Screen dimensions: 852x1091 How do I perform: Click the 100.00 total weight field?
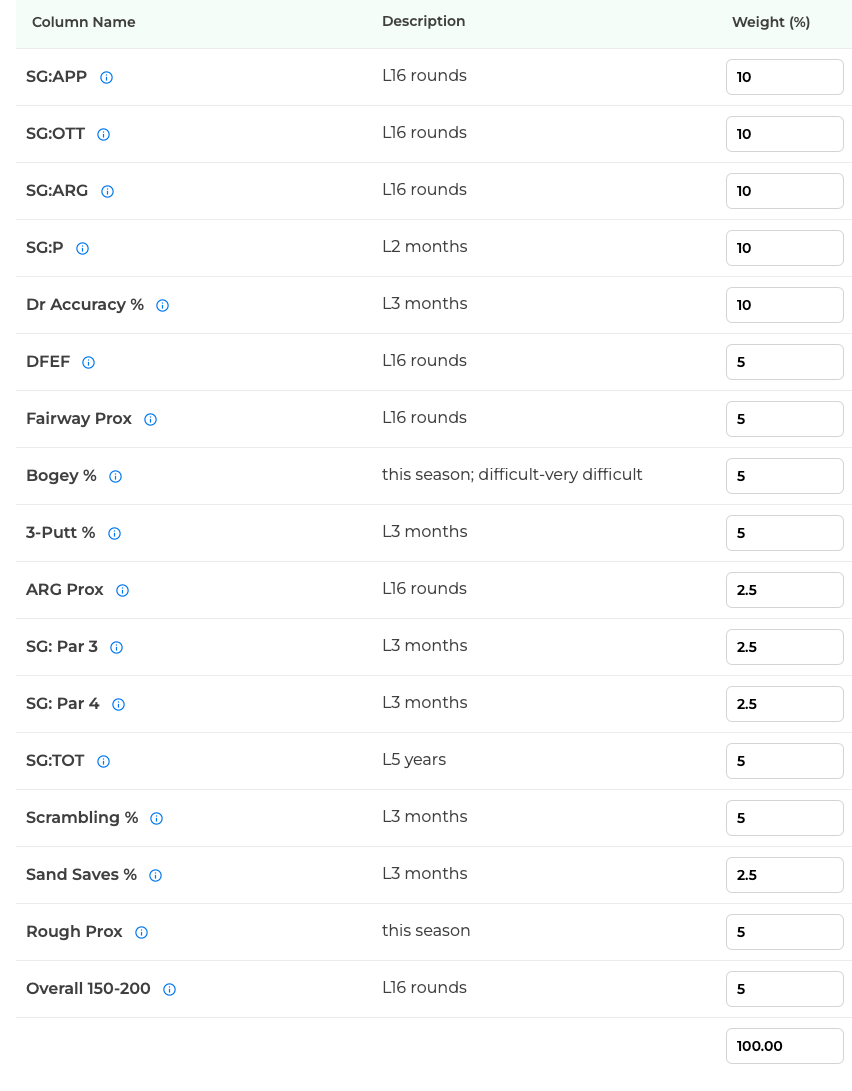coord(785,1046)
